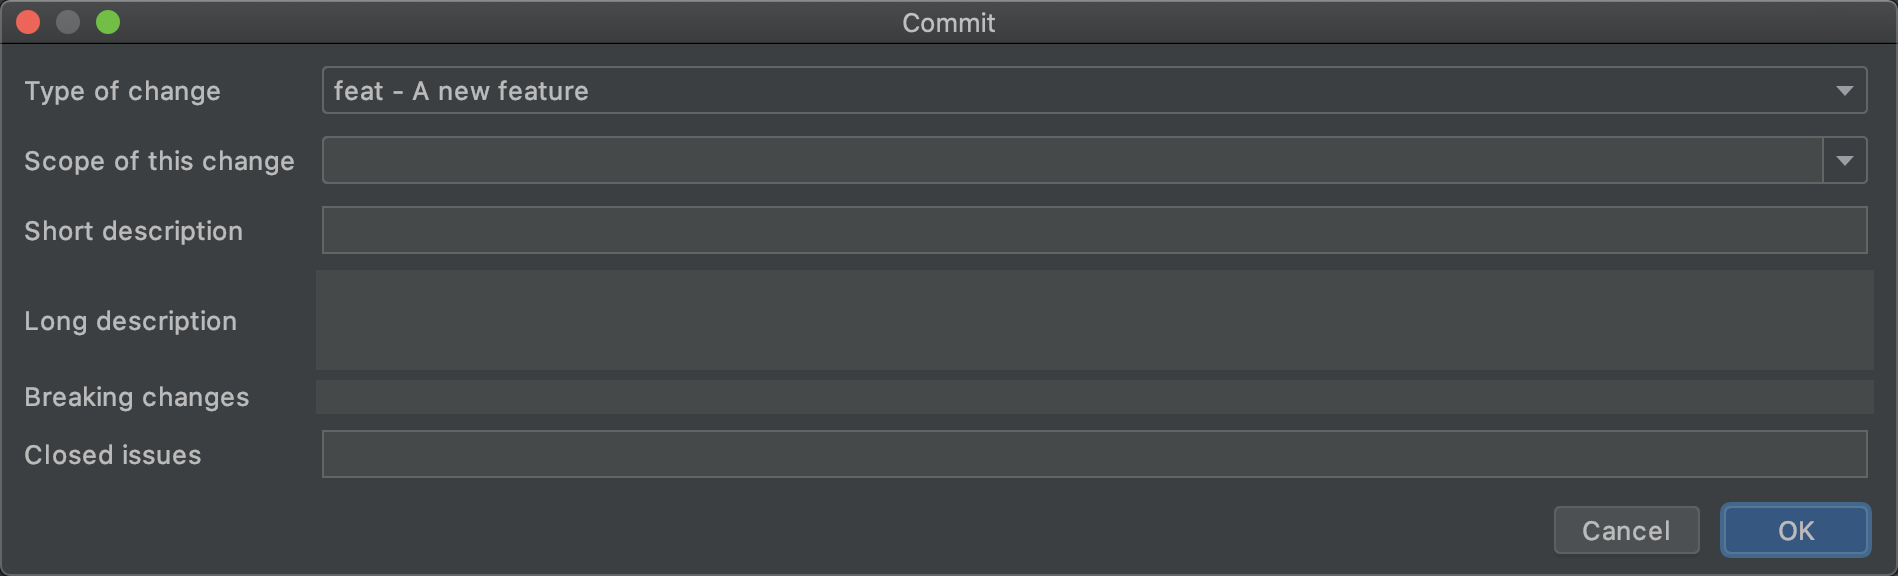Expand the Type of change dropdown arrow
1898x576 pixels.
(1844, 91)
